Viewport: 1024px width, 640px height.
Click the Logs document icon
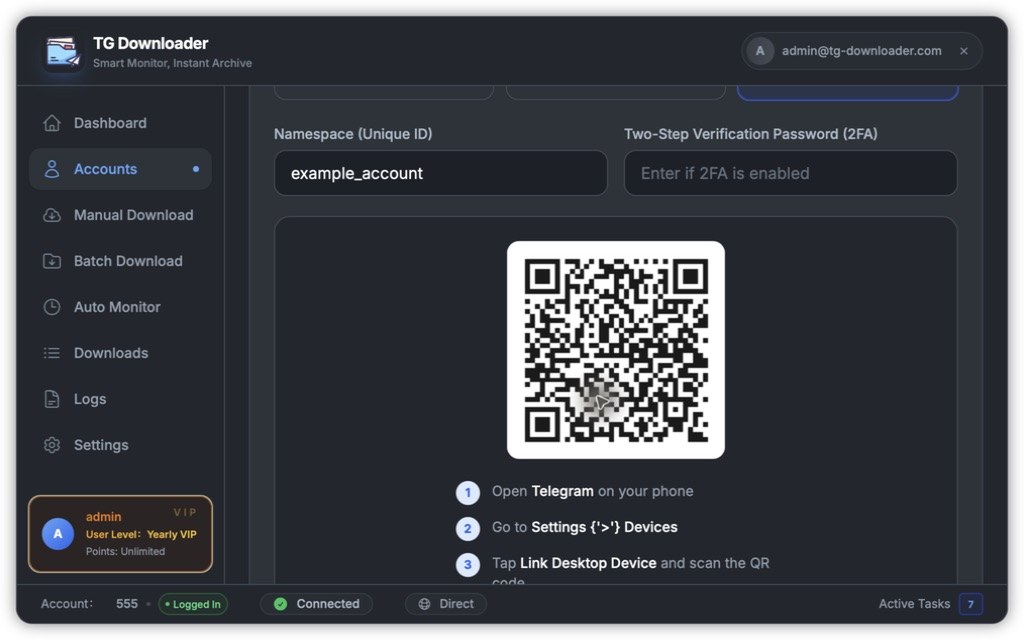pyautogui.click(x=52, y=399)
